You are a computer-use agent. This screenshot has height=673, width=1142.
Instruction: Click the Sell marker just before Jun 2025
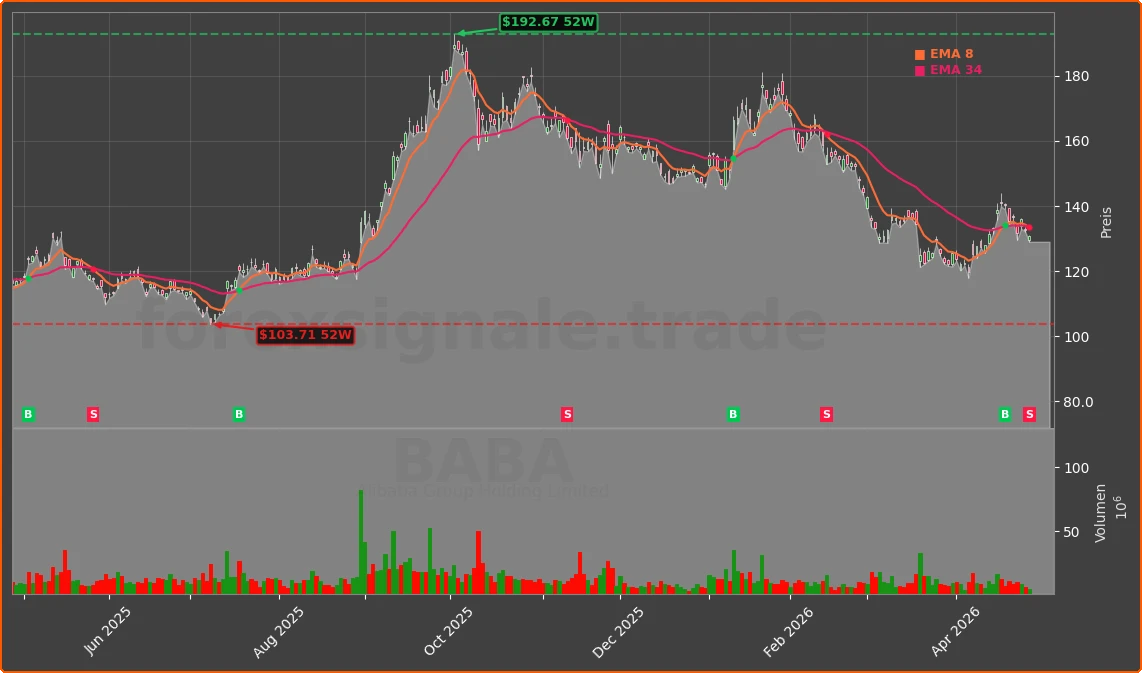click(x=93, y=414)
